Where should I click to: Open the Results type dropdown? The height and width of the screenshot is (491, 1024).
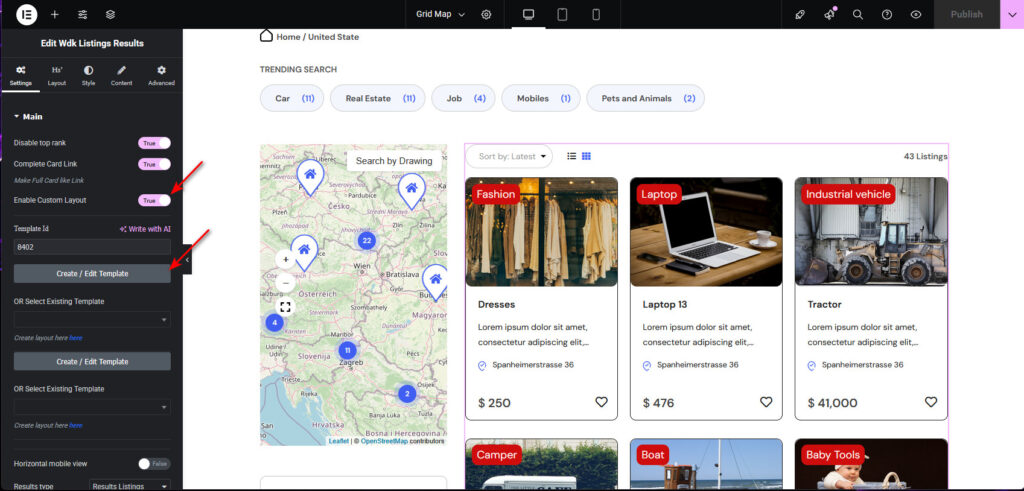coord(130,486)
